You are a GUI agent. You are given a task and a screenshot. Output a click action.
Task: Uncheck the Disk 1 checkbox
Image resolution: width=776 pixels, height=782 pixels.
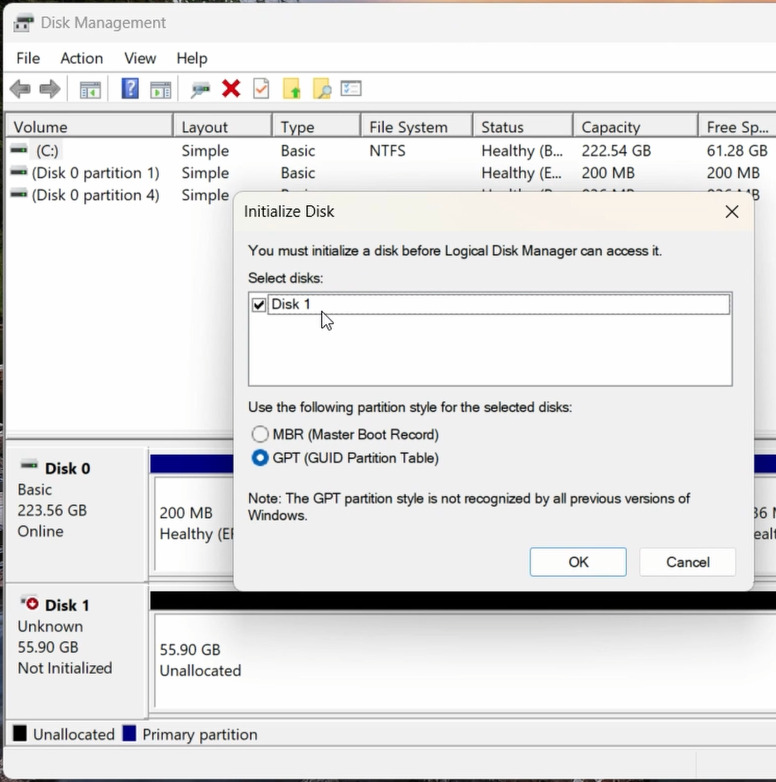coord(259,304)
